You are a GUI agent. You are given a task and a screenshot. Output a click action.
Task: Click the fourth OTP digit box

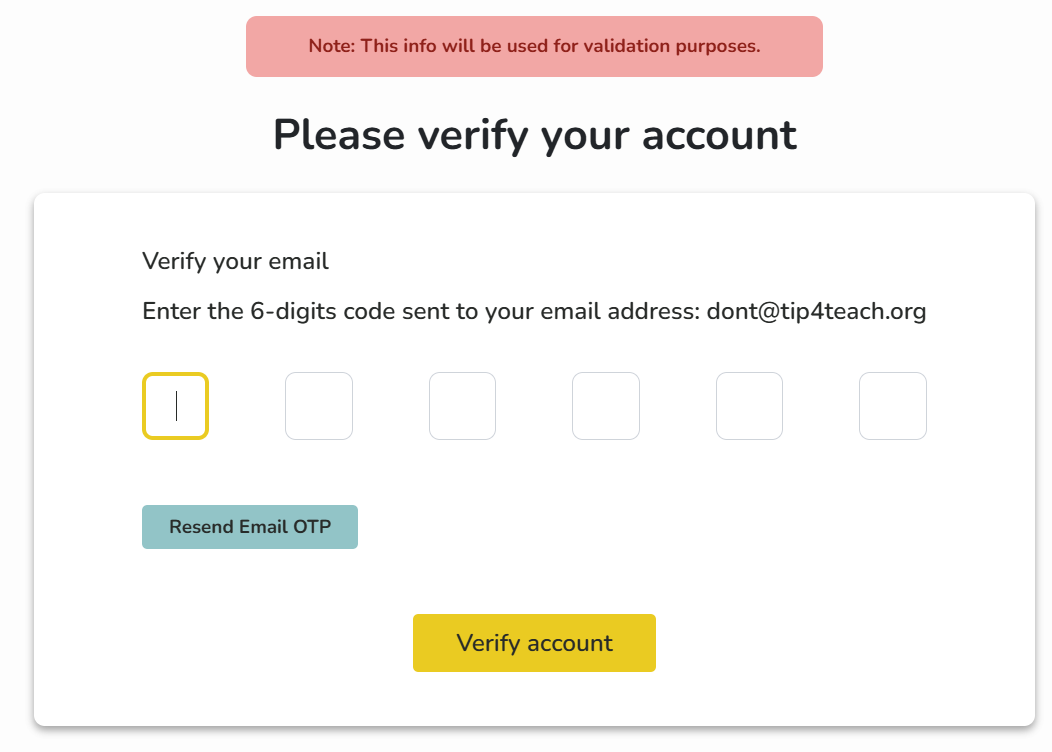click(x=606, y=406)
